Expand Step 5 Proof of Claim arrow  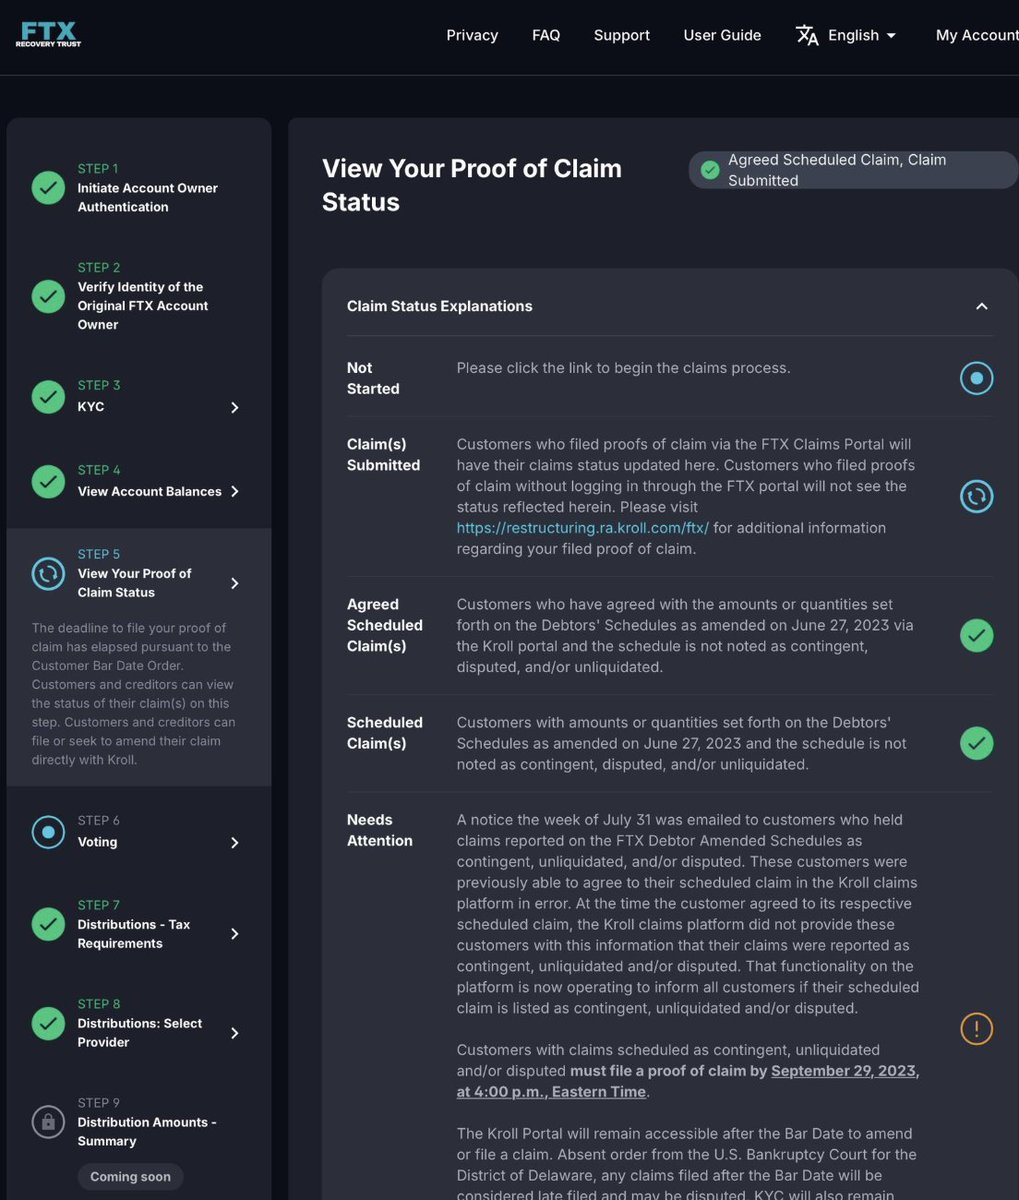tap(235, 583)
